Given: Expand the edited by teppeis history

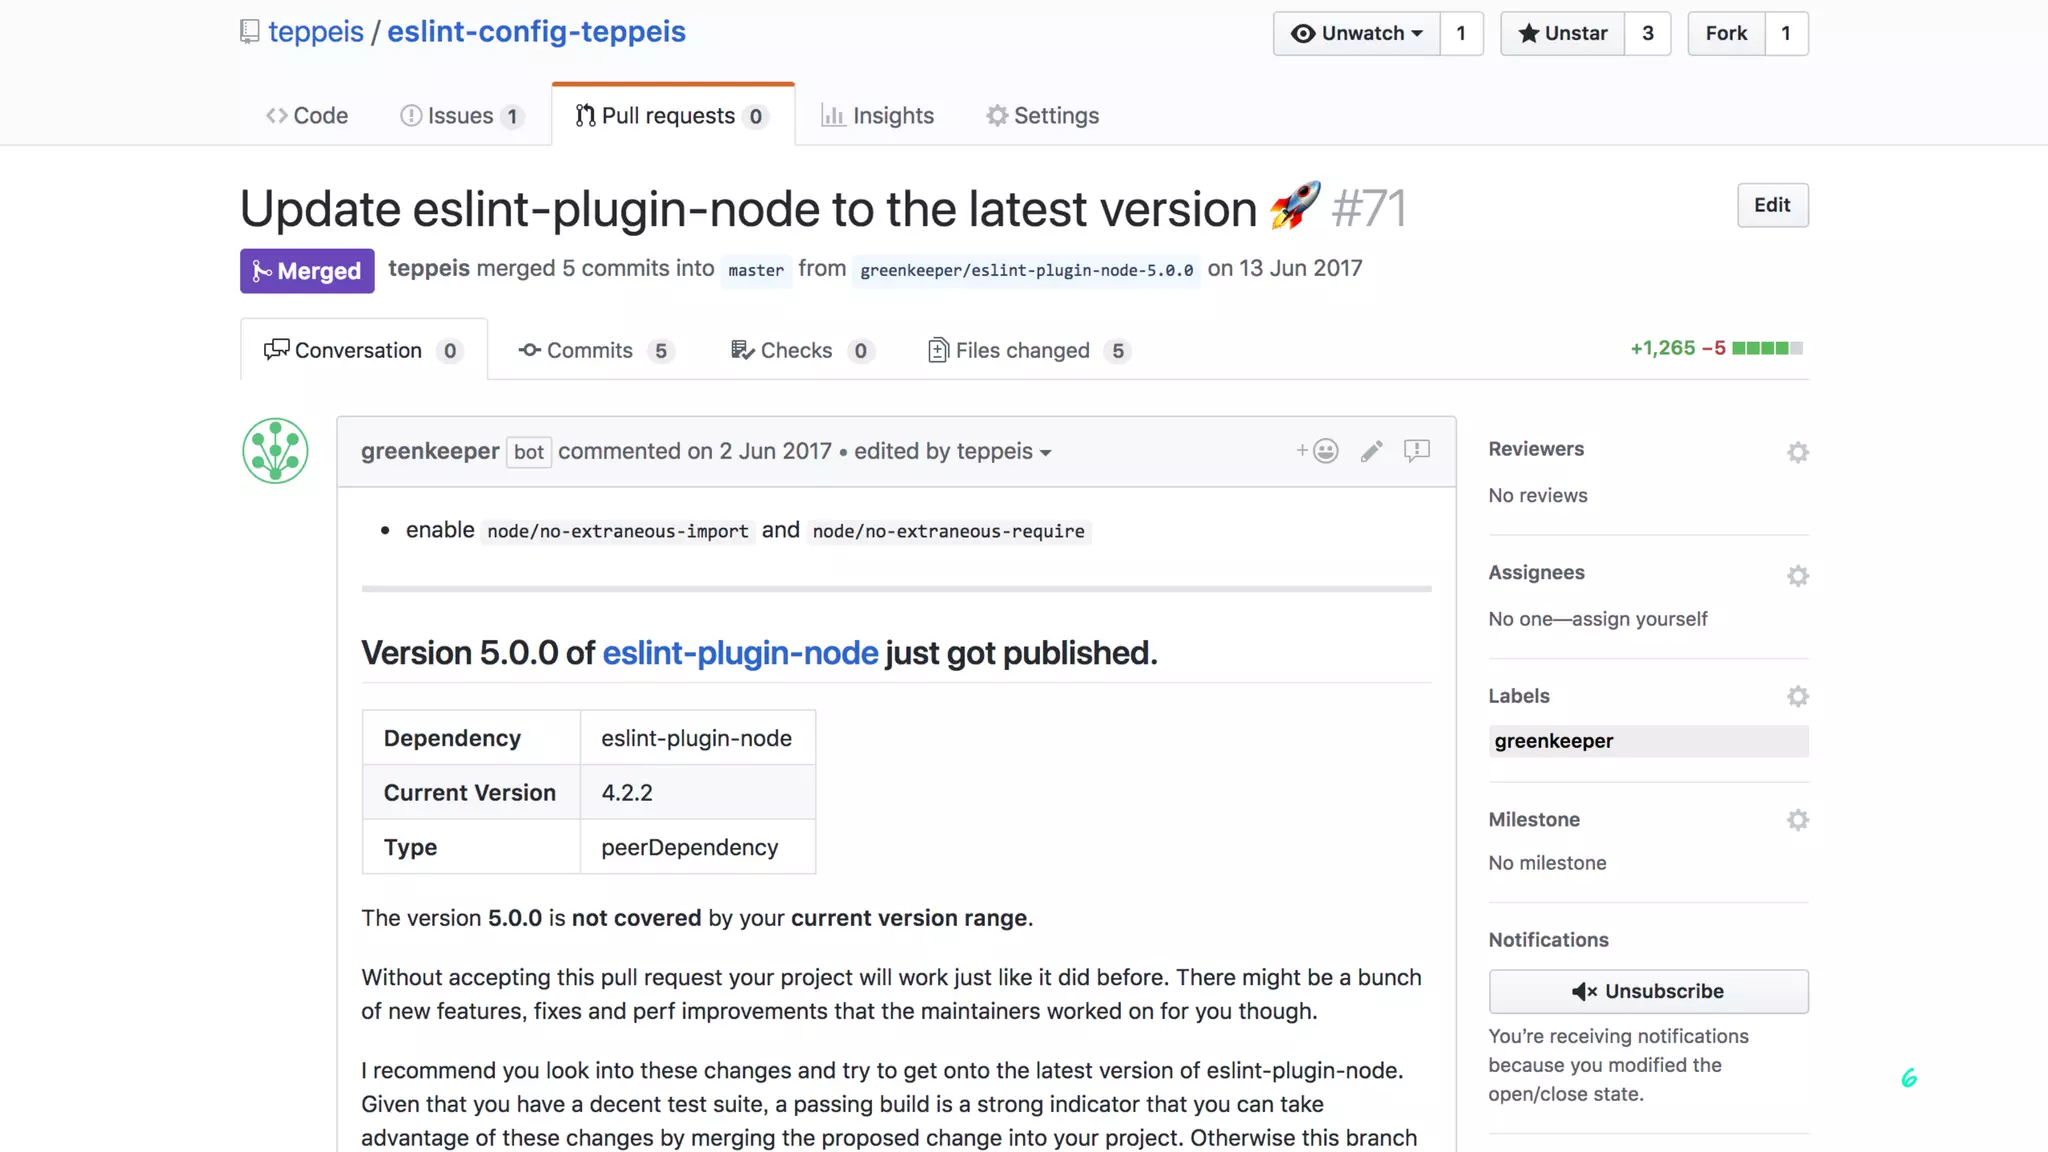Looking at the screenshot, I should pyautogui.click(x=952, y=451).
